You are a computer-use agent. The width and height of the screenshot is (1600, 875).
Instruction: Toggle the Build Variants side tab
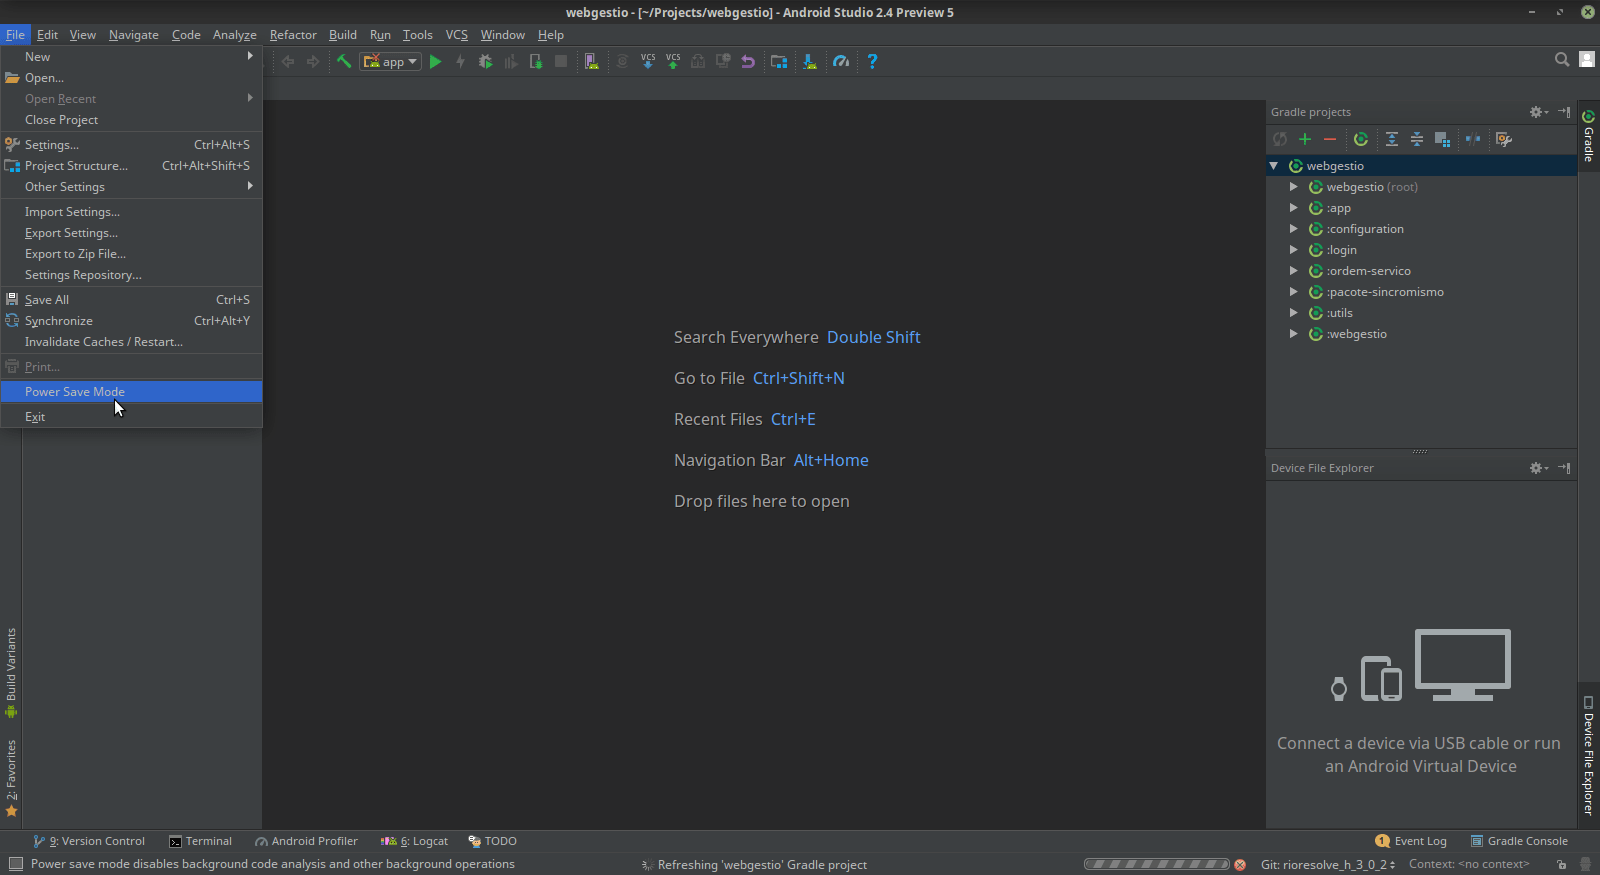coord(11,673)
